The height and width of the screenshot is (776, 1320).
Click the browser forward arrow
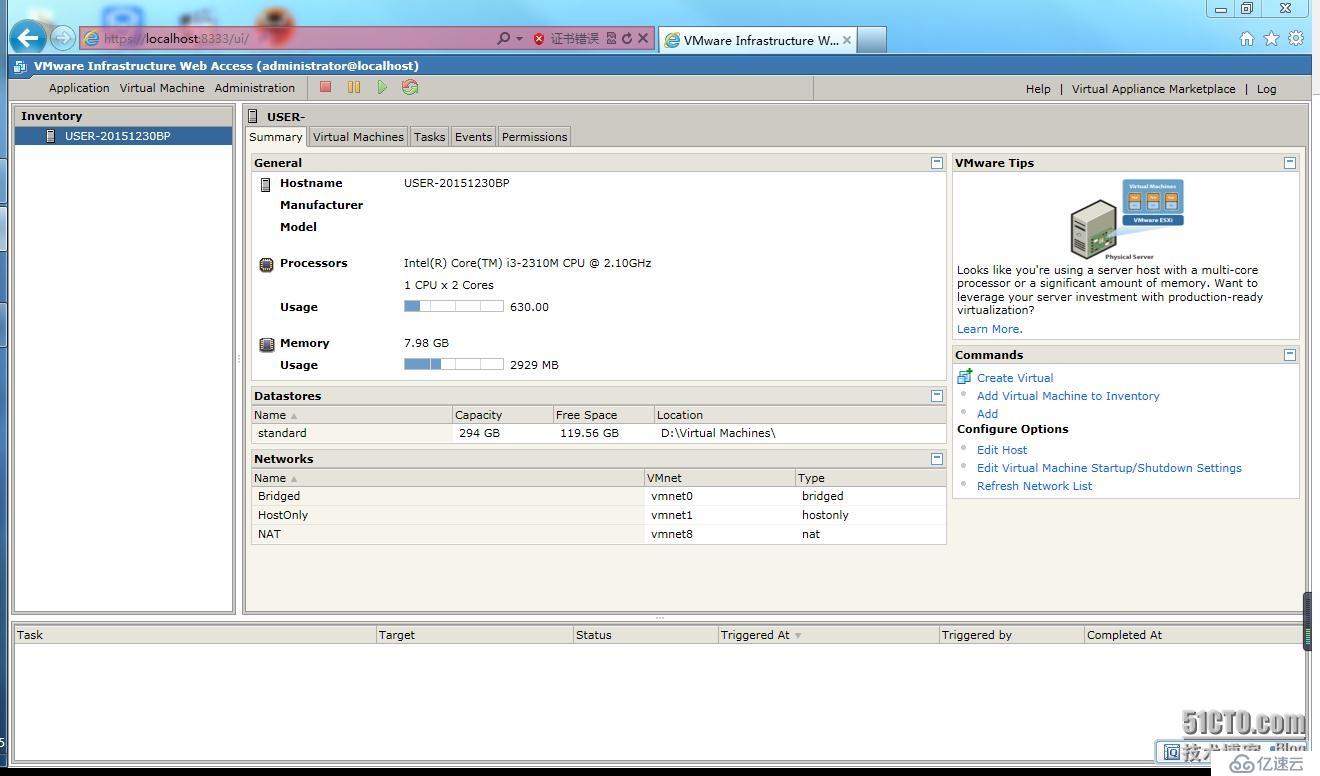63,38
